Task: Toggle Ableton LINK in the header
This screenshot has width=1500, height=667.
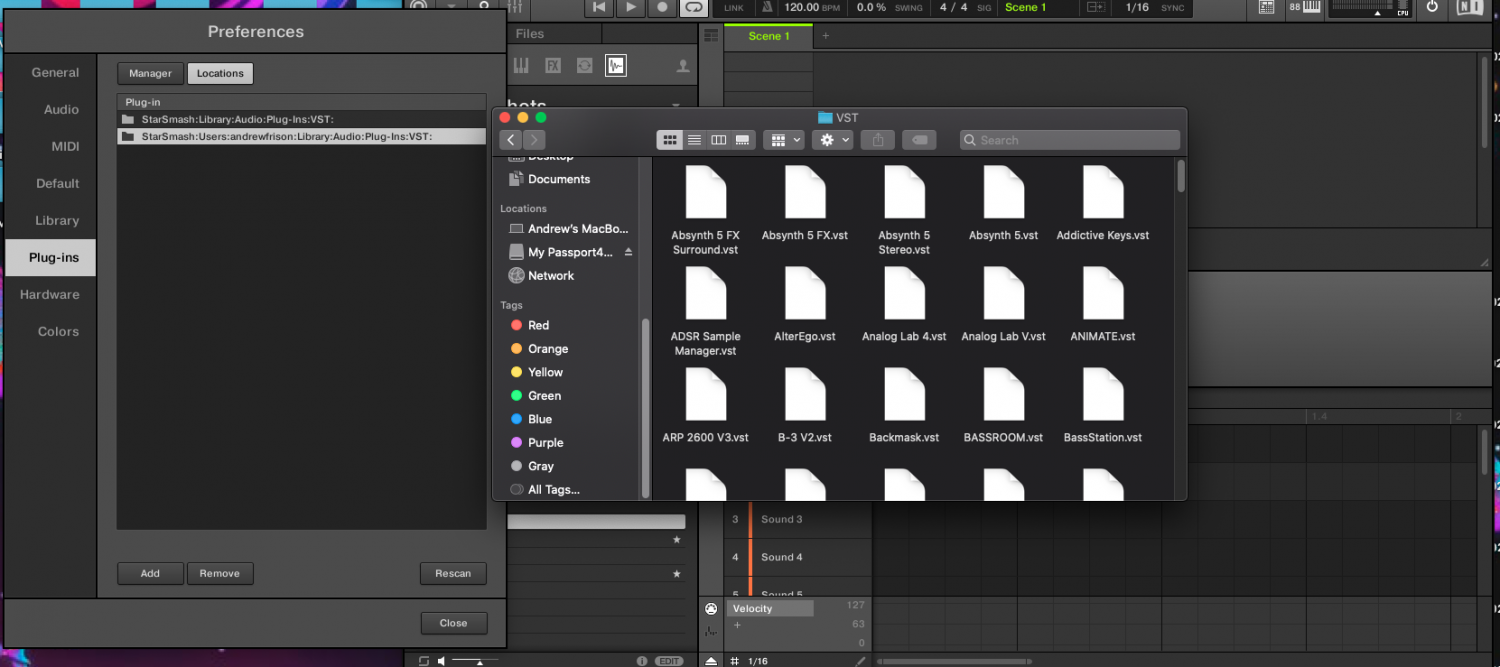Action: [734, 8]
